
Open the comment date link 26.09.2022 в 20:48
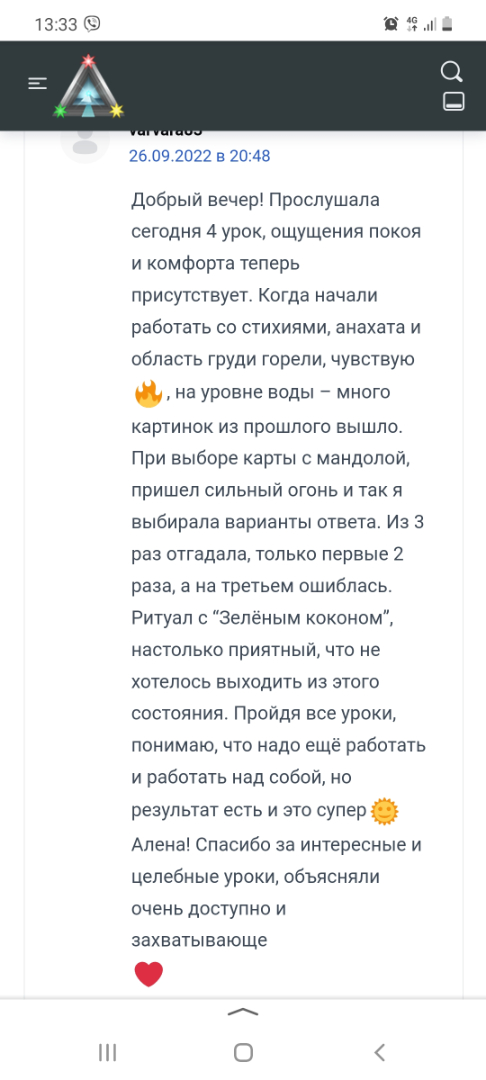[x=200, y=156]
